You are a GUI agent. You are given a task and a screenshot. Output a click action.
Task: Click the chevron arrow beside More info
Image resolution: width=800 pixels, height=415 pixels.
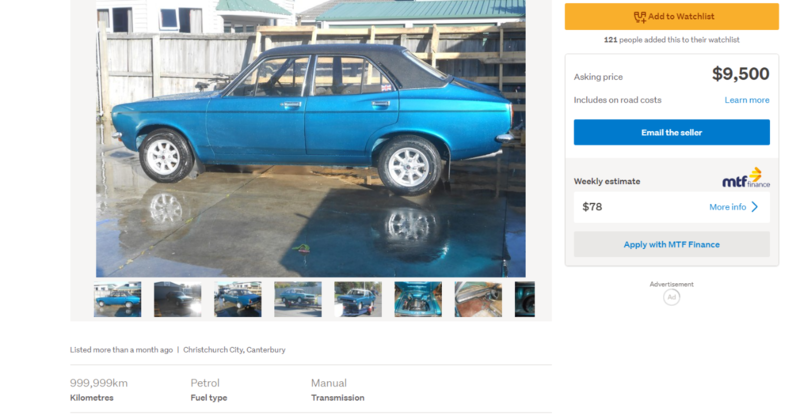[755, 207]
